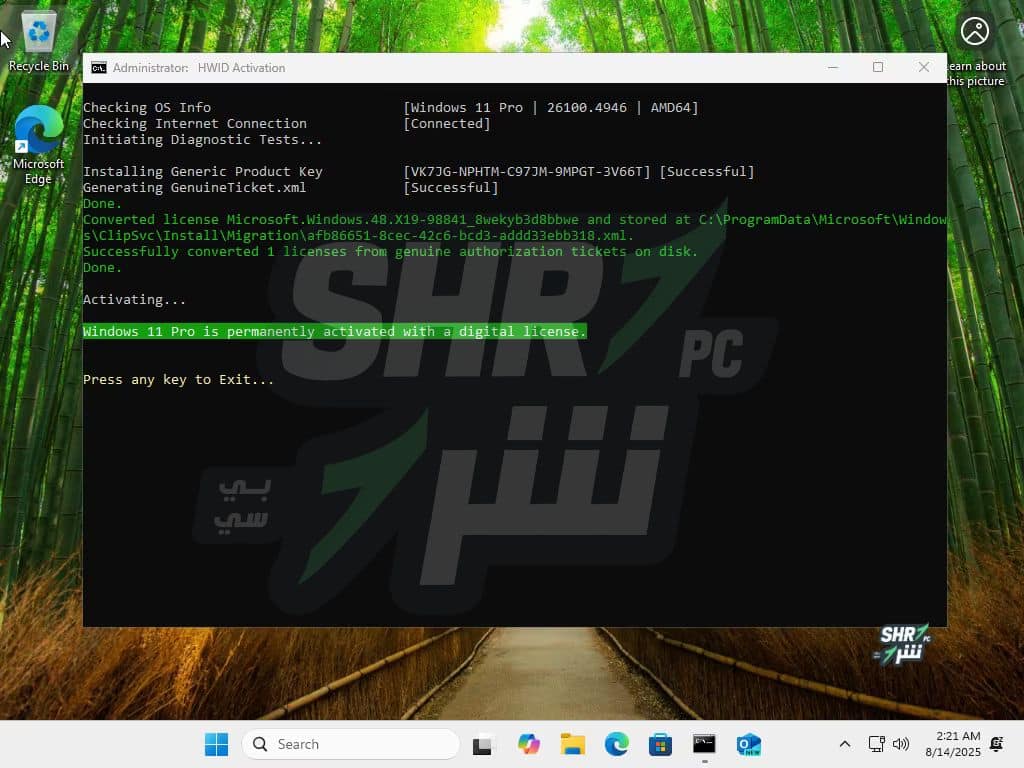
Task: Open Outlook (new) from the taskbar
Action: 748,744
